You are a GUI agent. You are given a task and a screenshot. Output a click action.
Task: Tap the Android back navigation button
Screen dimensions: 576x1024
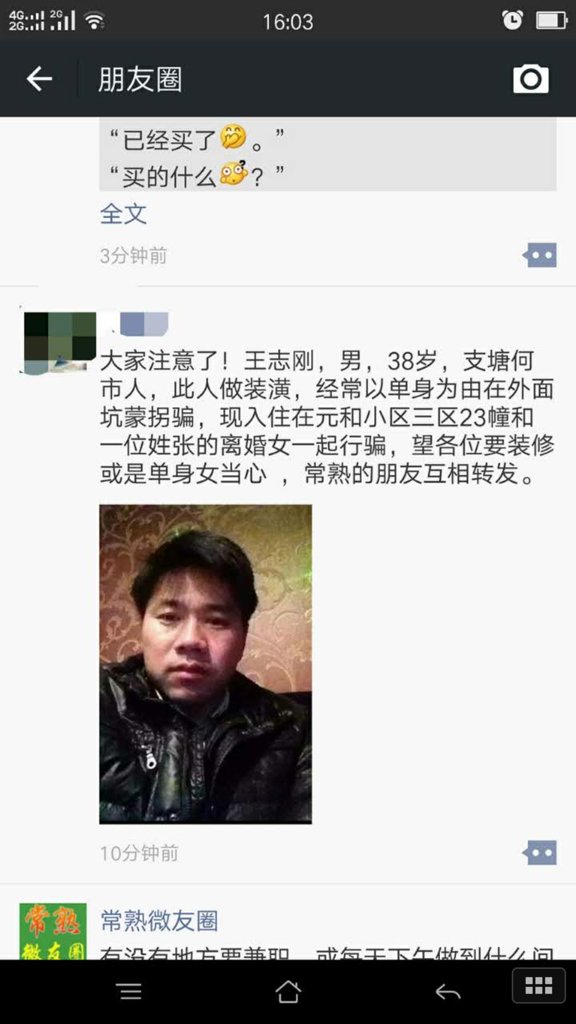tap(448, 992)
